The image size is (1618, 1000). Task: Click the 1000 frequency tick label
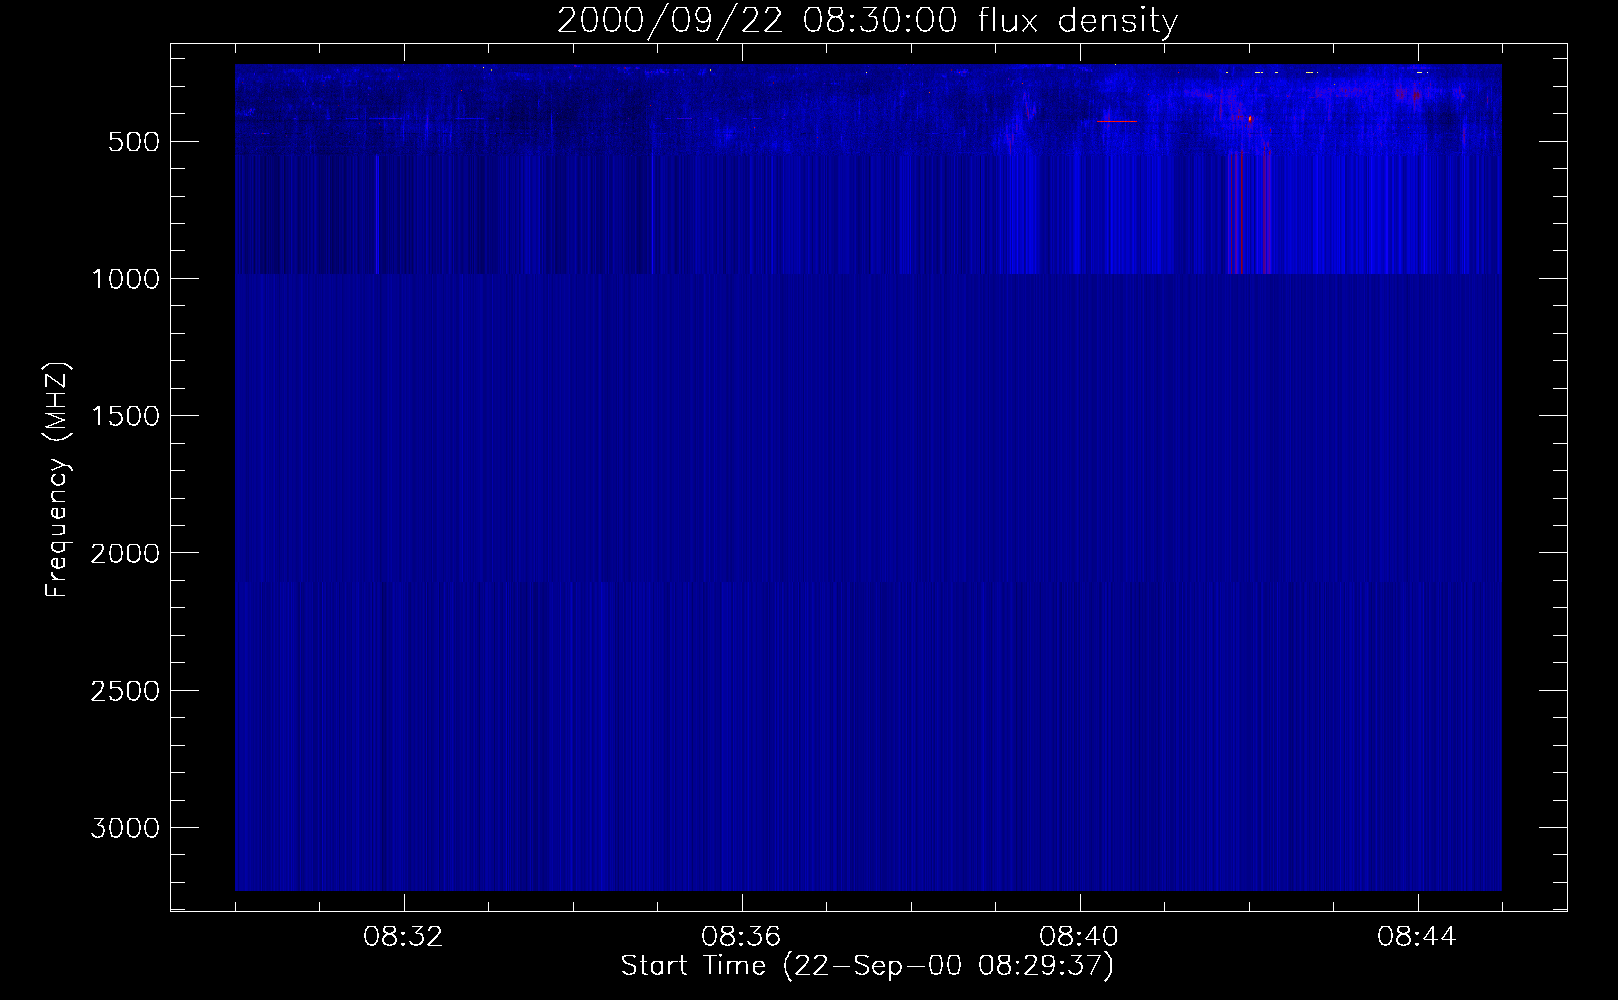click(x=125, y=279)
